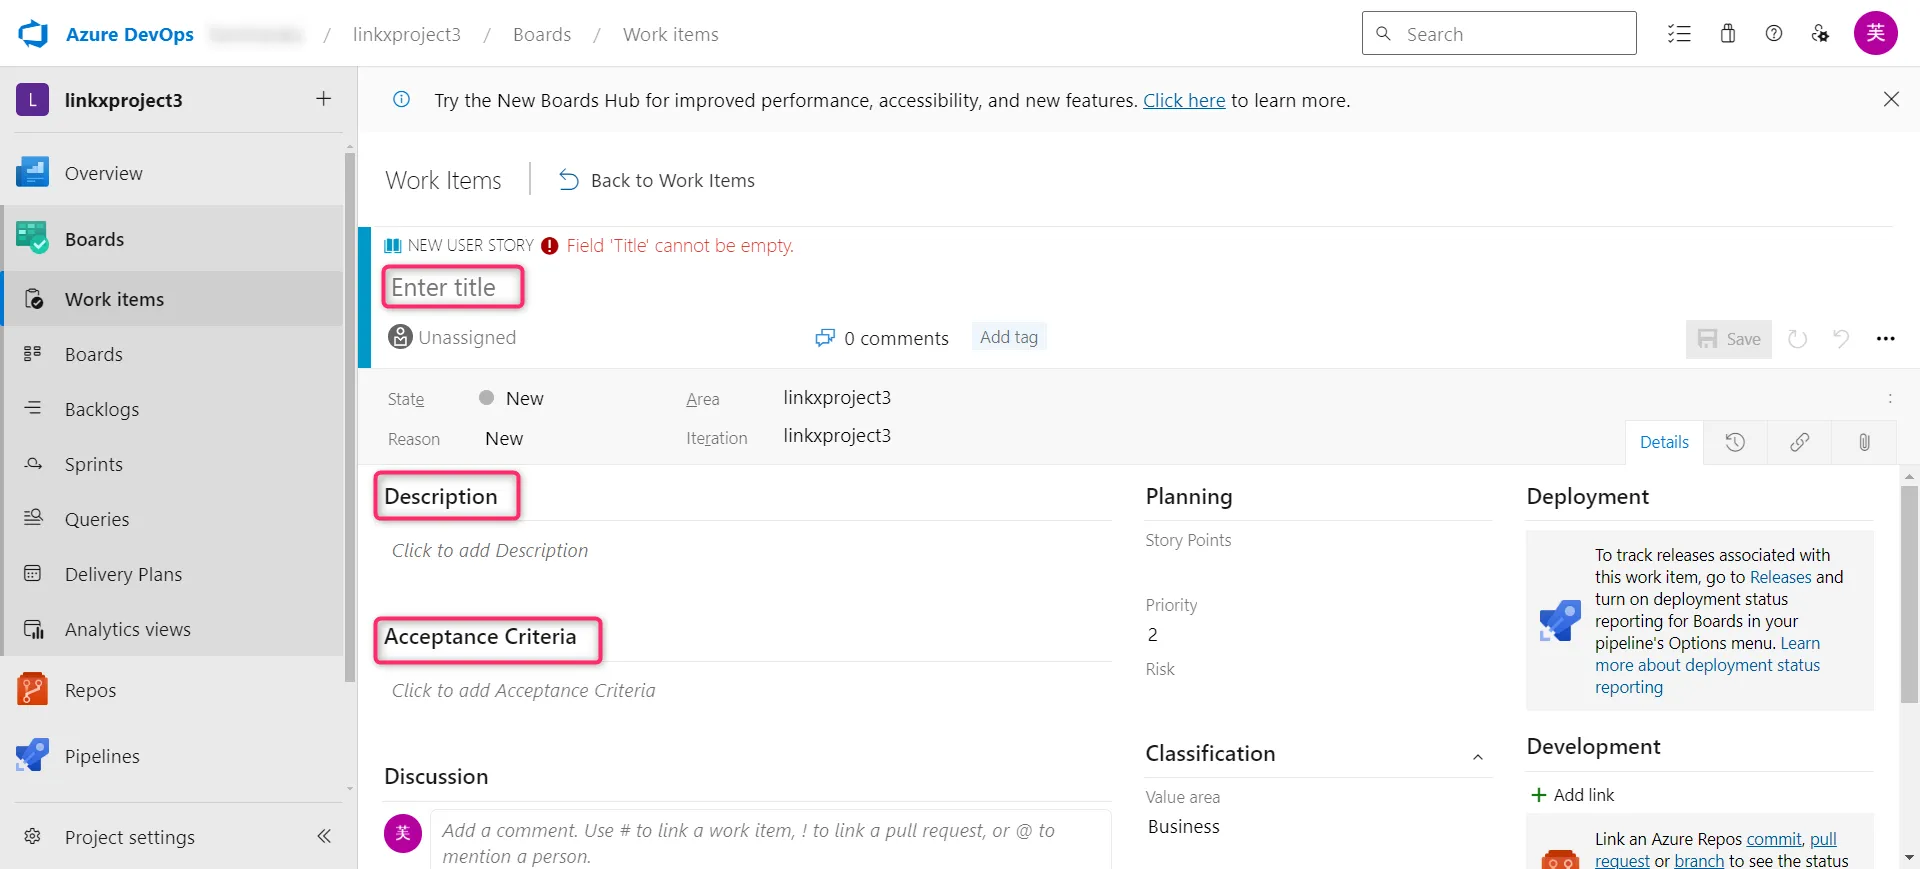This screenshot has width=1920, height=869.
Task: Open Backlogs in the sidebar
Action: coord(174,408)
